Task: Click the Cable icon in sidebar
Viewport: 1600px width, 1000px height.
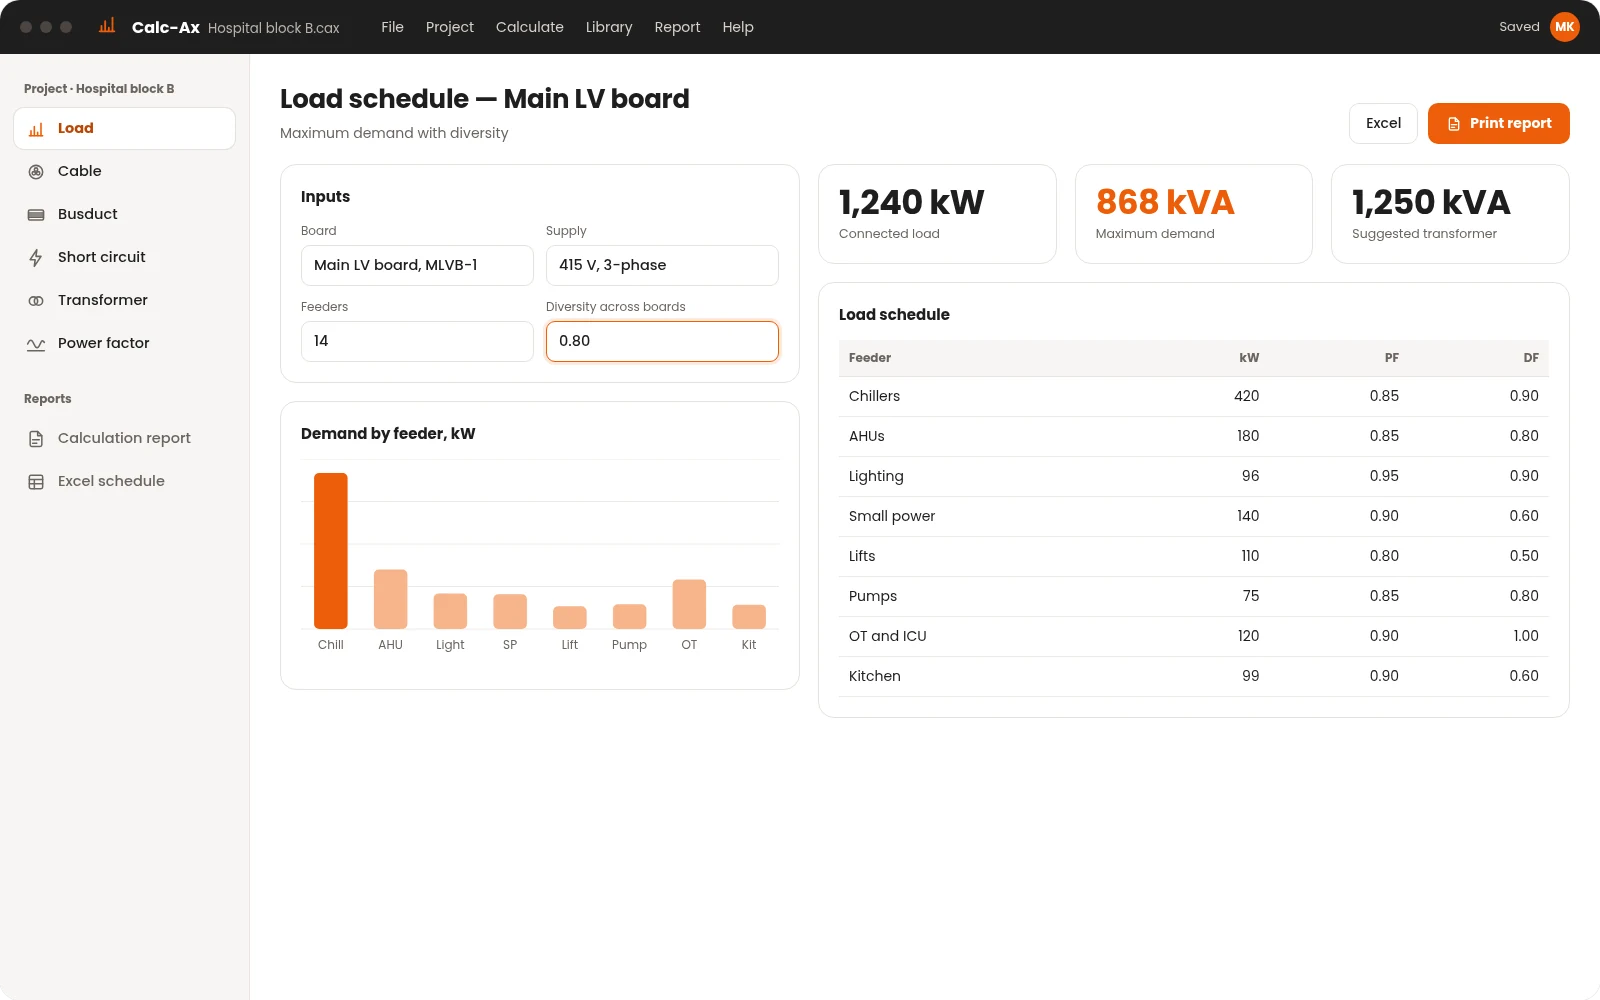Action: (36, 172)
